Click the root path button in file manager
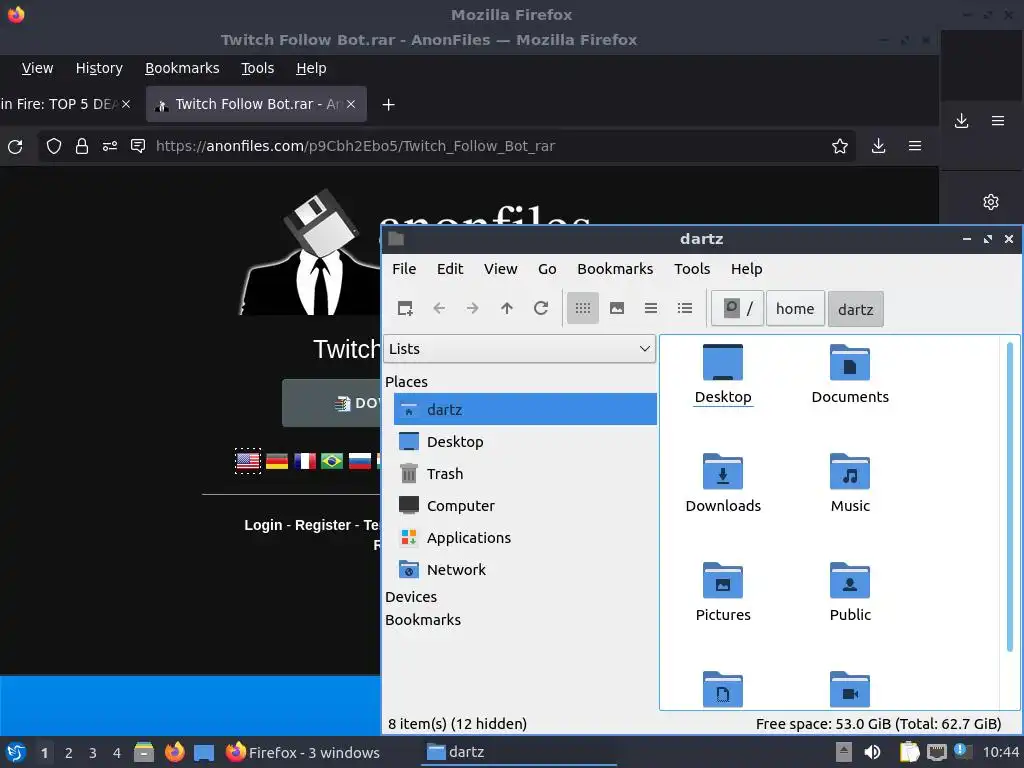The image size is (1024, 768). (x=737, y=308)
